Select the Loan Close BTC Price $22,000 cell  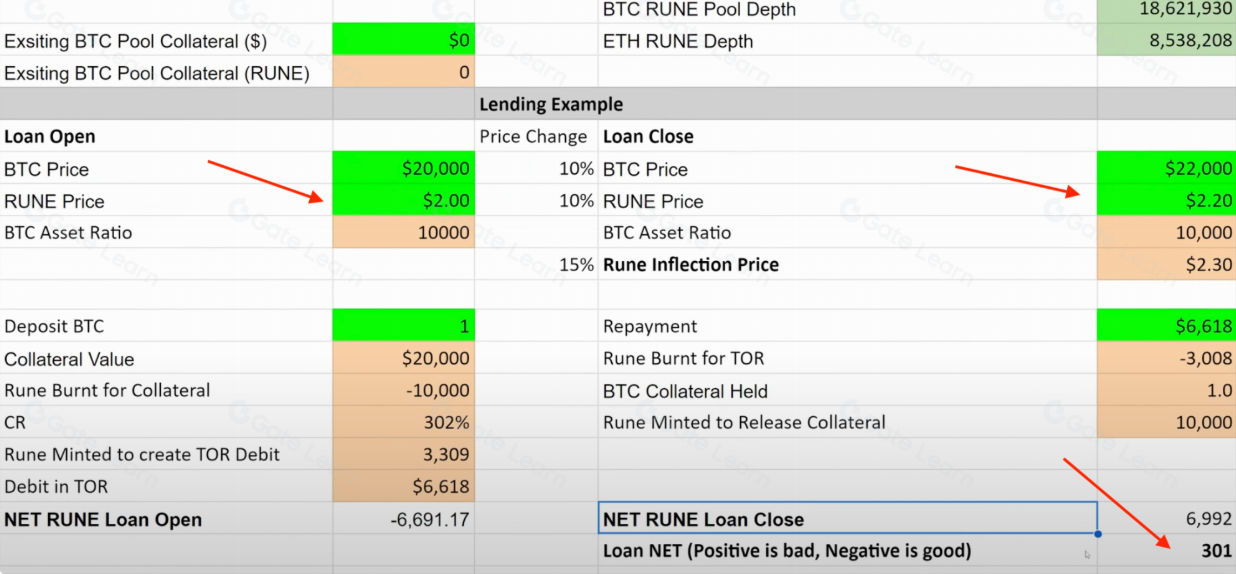(1166, 169)
